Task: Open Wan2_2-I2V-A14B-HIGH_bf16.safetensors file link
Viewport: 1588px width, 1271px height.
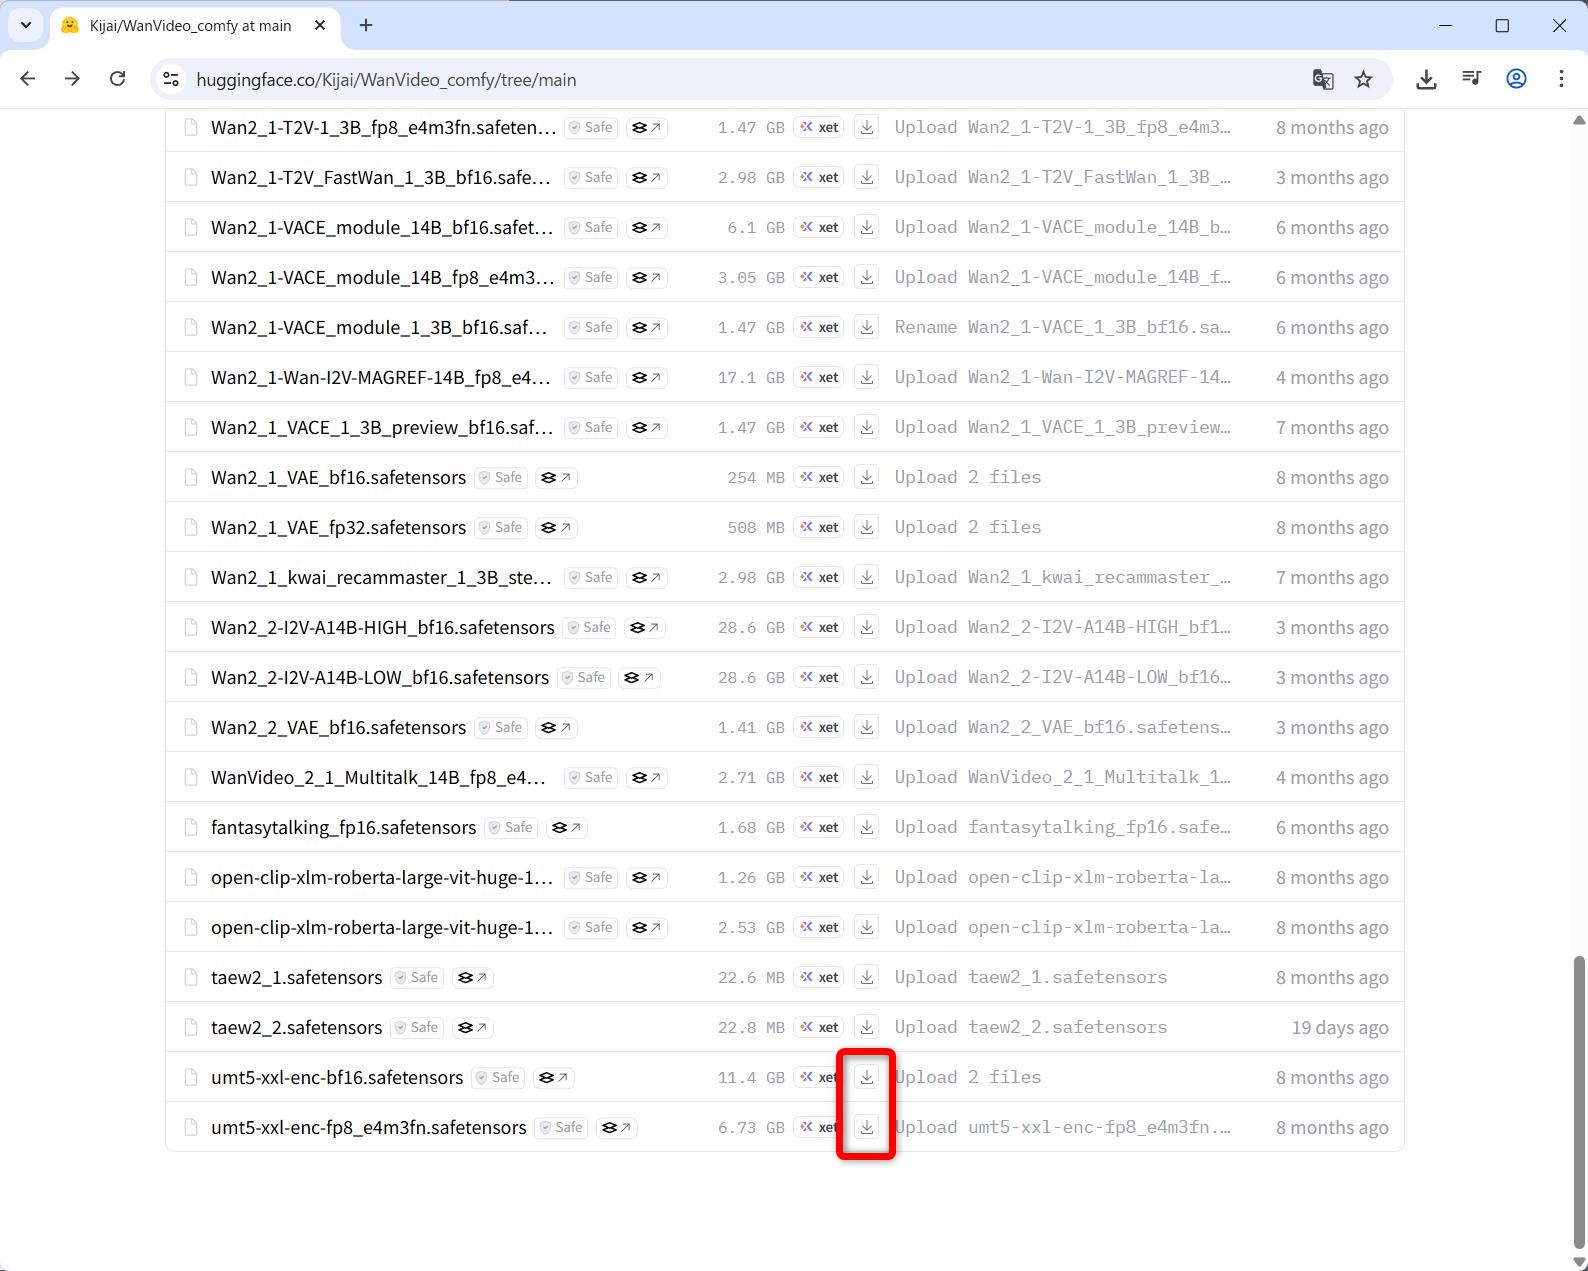Action: (x=382, y=627)
